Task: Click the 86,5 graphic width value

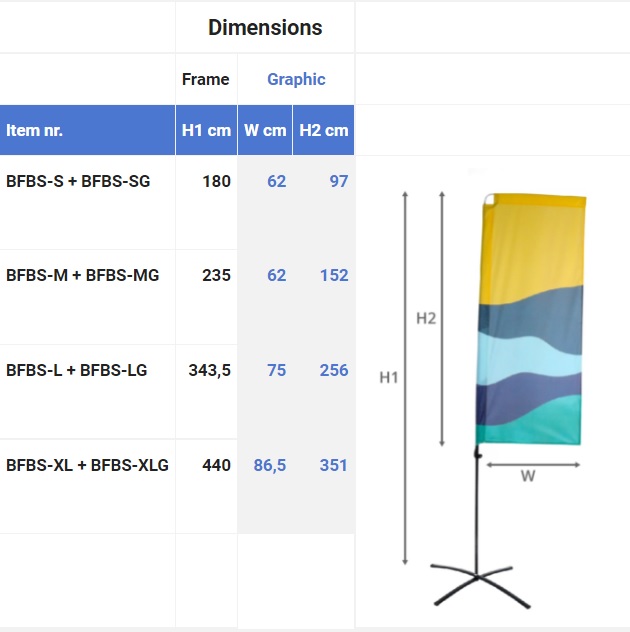Action: 270,465
